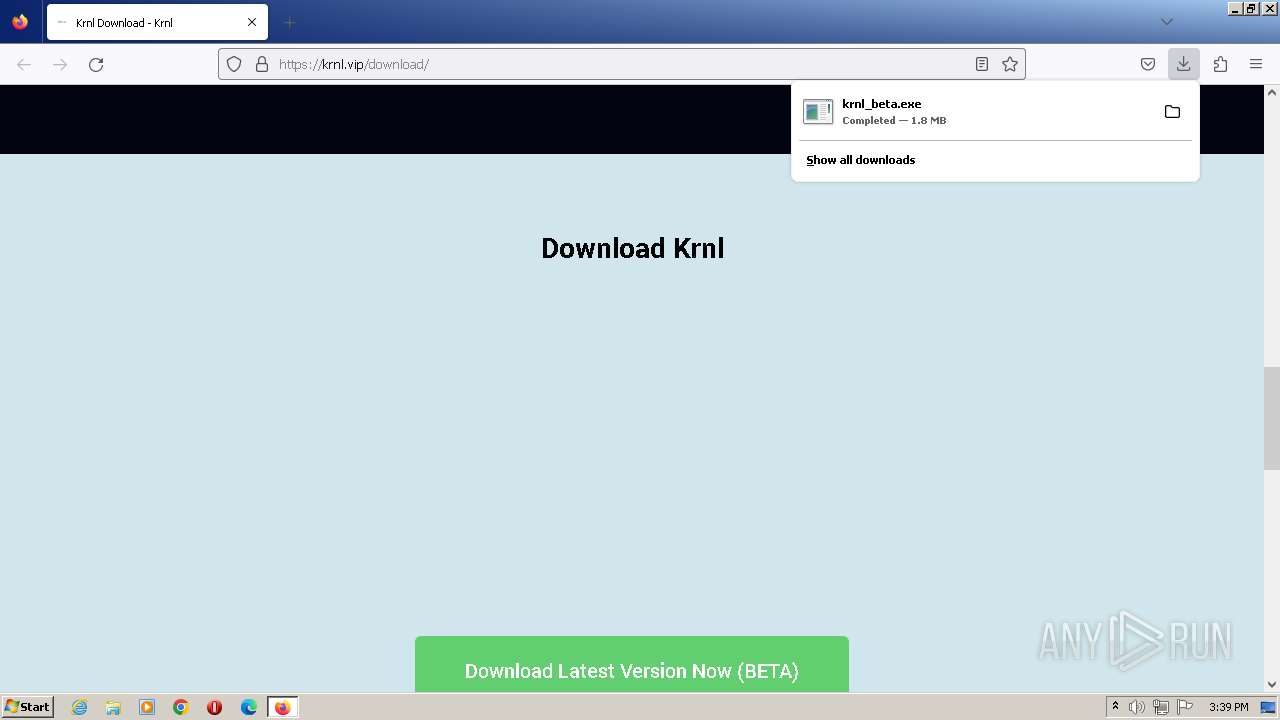This screenshot has height=720, width=1280.
Task: Show all downloads
Action: pyautogui.click(x=861, y=160)
